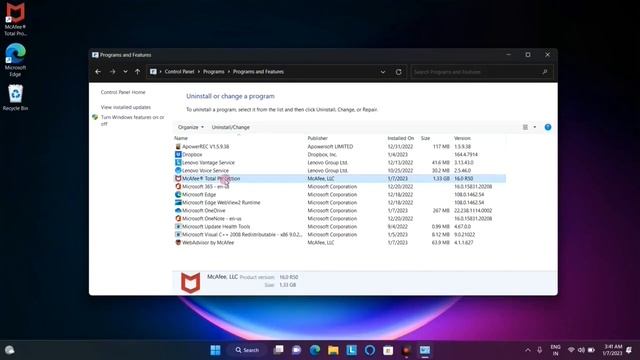Sort by the Name column header
The height and width of the screenshot is (360, 640).
(x=181, y=138)
